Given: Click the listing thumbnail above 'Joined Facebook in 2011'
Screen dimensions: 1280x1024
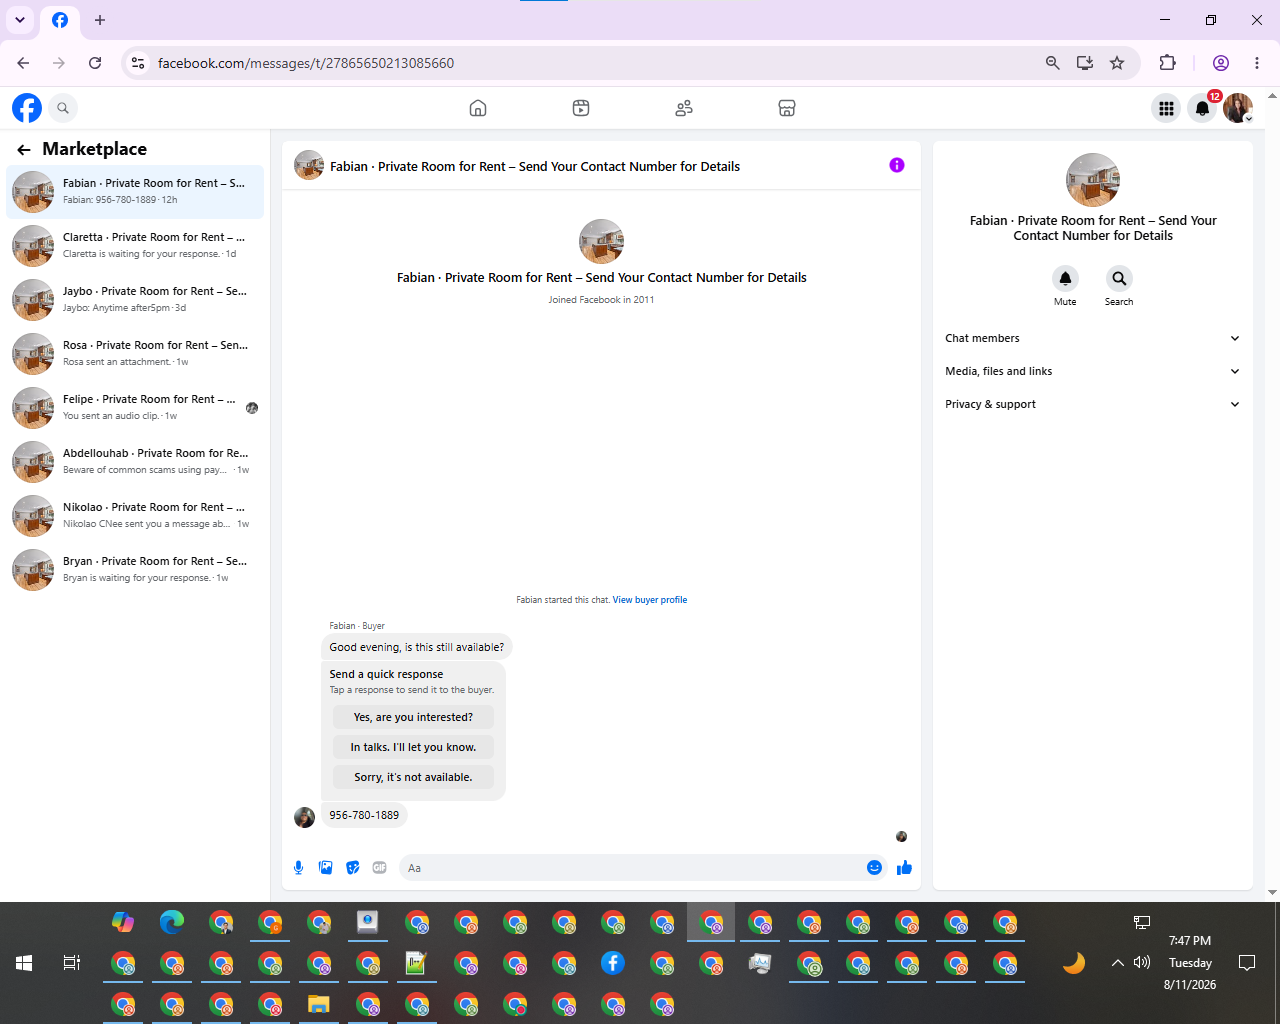Looking at the screenshot, I should (x=601, y=242).
